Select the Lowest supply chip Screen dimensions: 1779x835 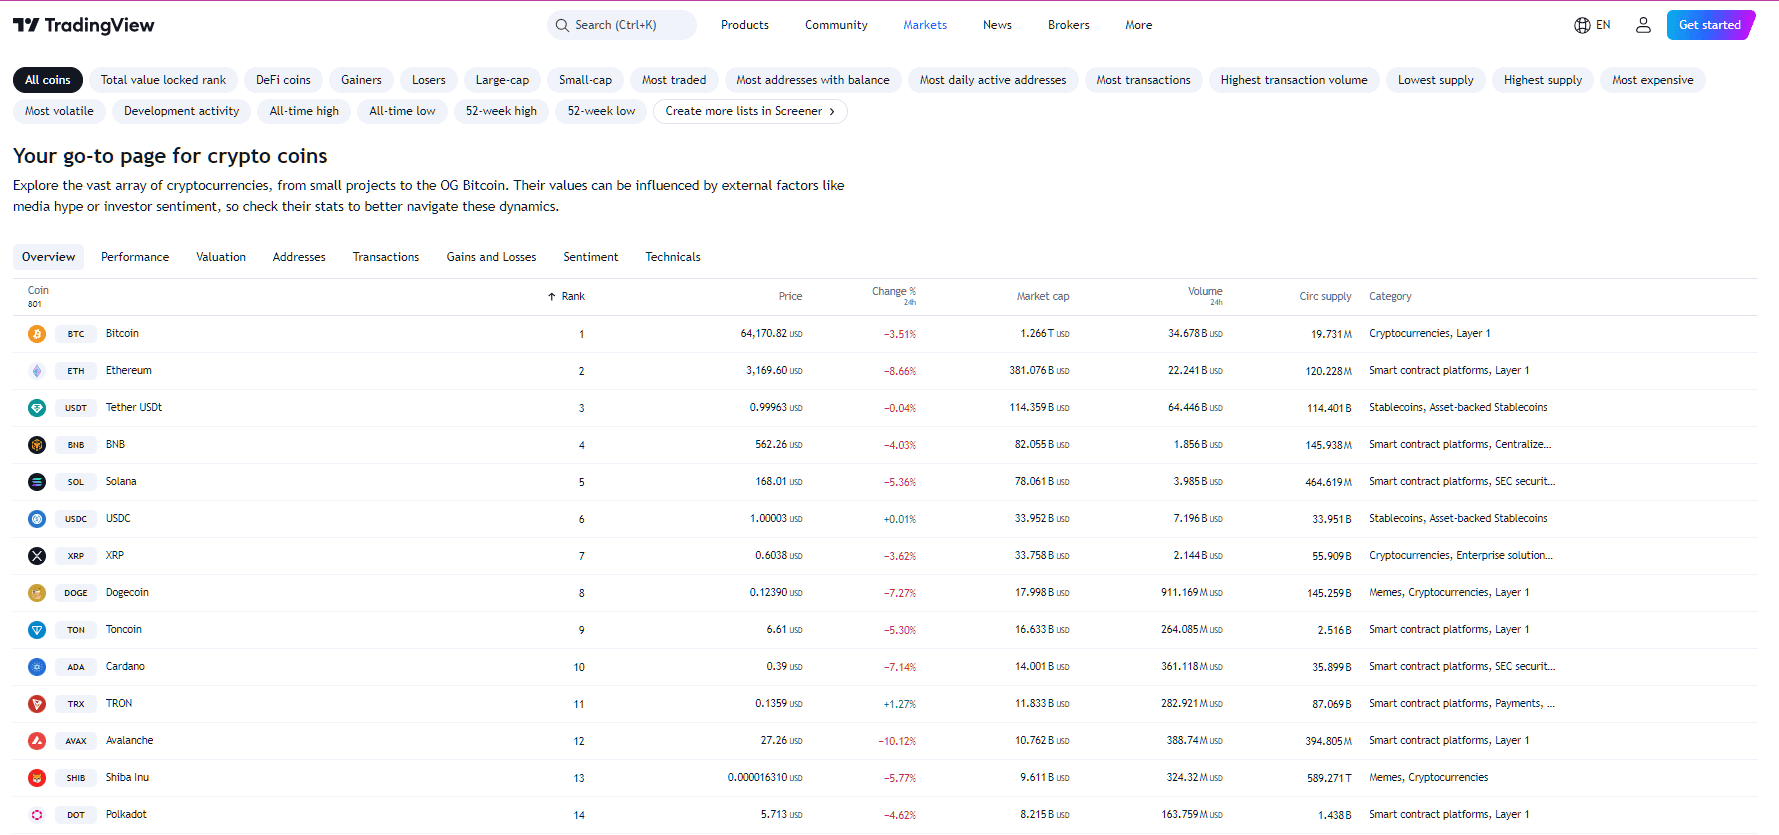(1436, 80)
